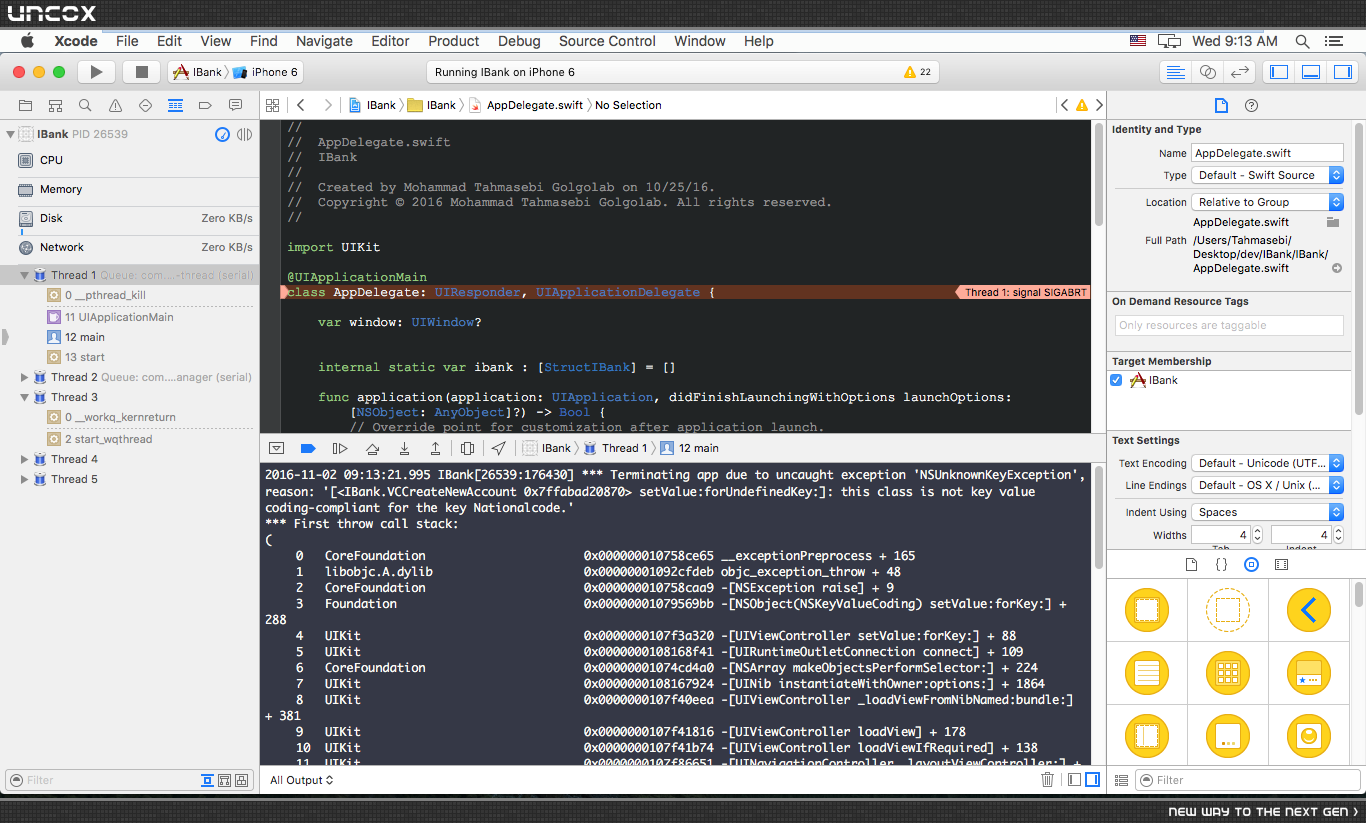Open the Product menu
This screenshot has width=1366, height=823.
[454, 41]
